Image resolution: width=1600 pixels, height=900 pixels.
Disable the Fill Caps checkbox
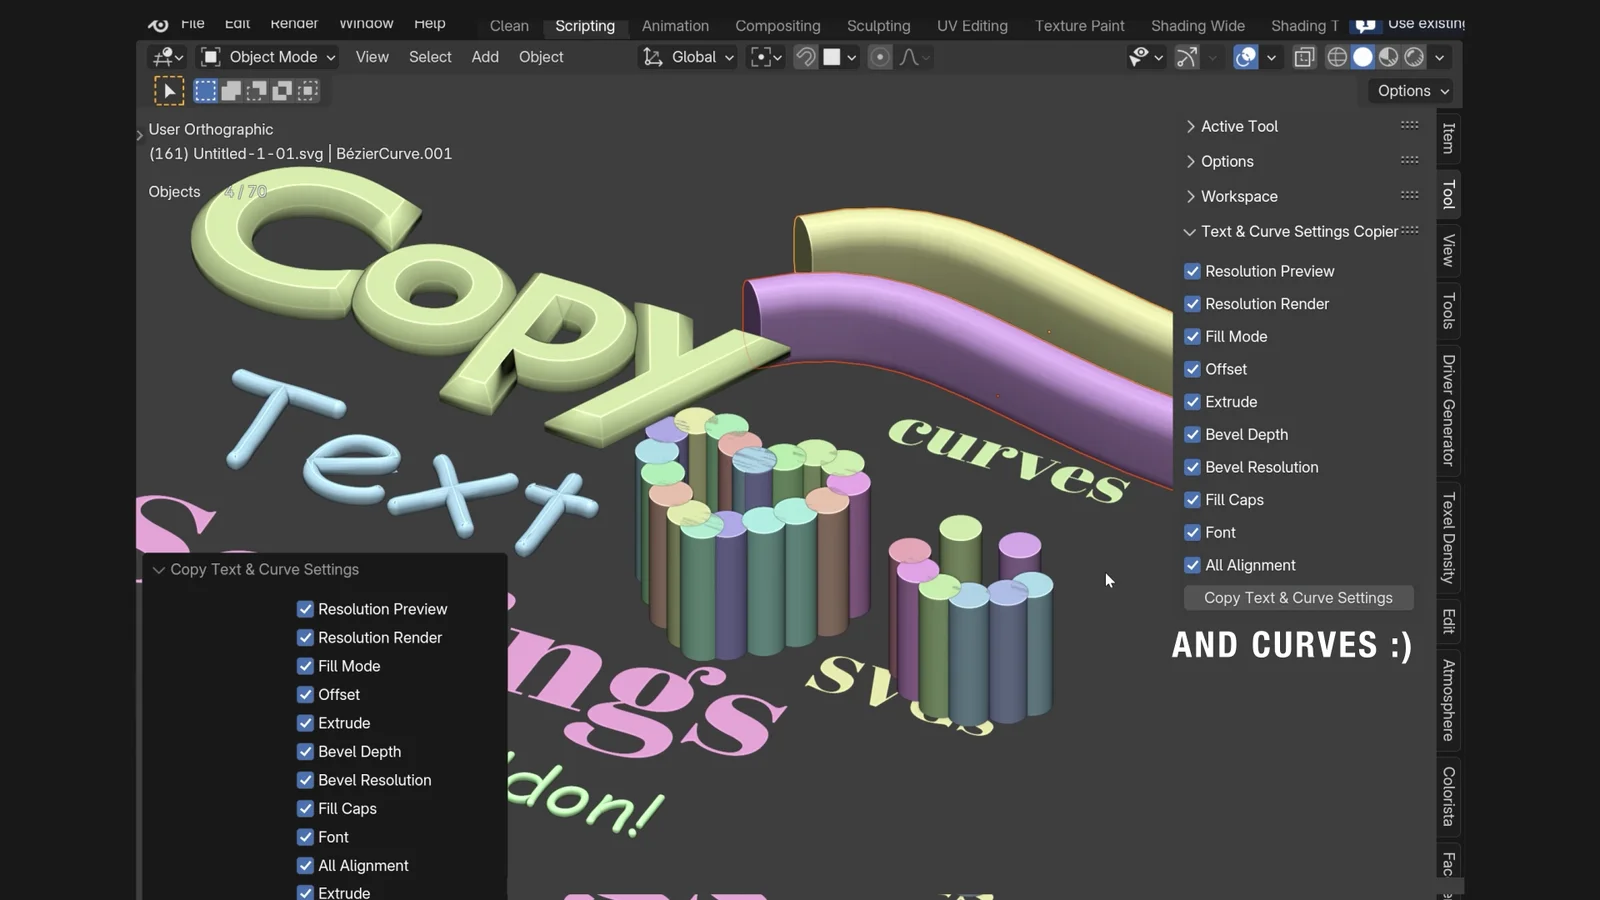[1192, 499]
